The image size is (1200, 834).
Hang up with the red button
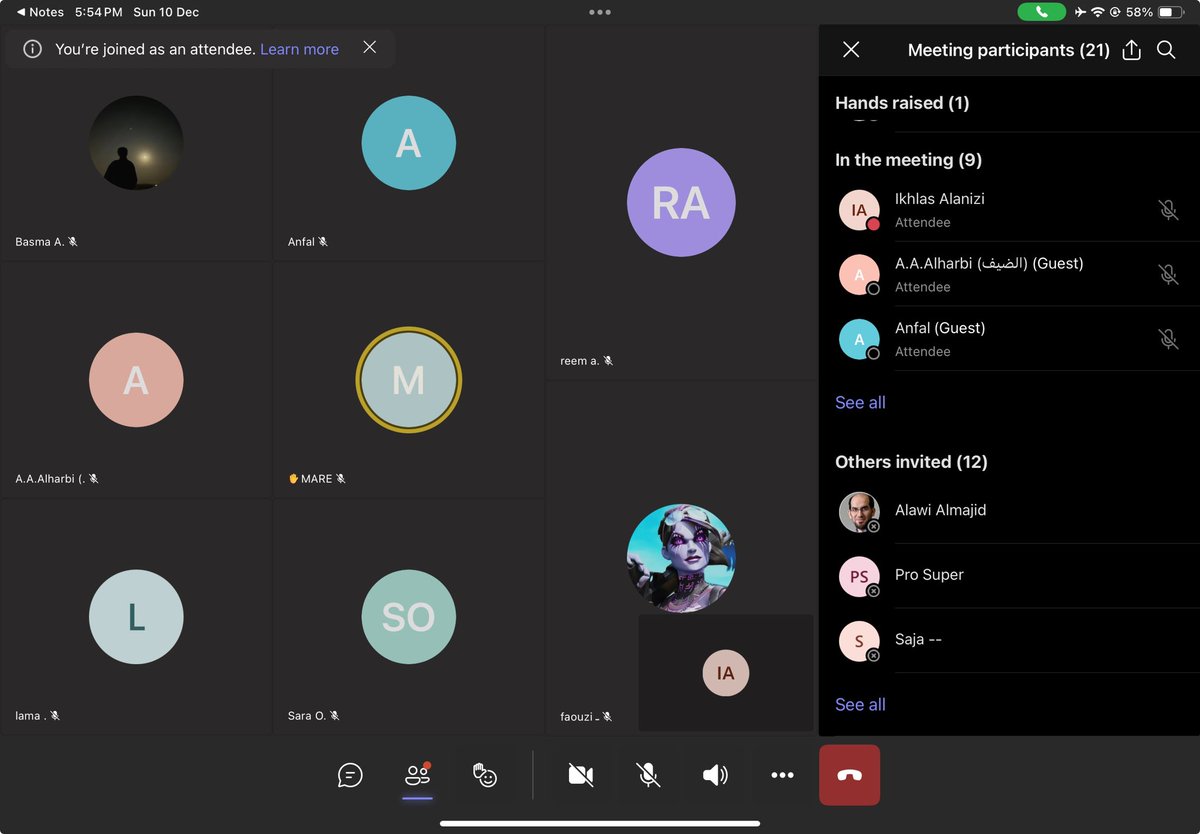tap(850, 775)
